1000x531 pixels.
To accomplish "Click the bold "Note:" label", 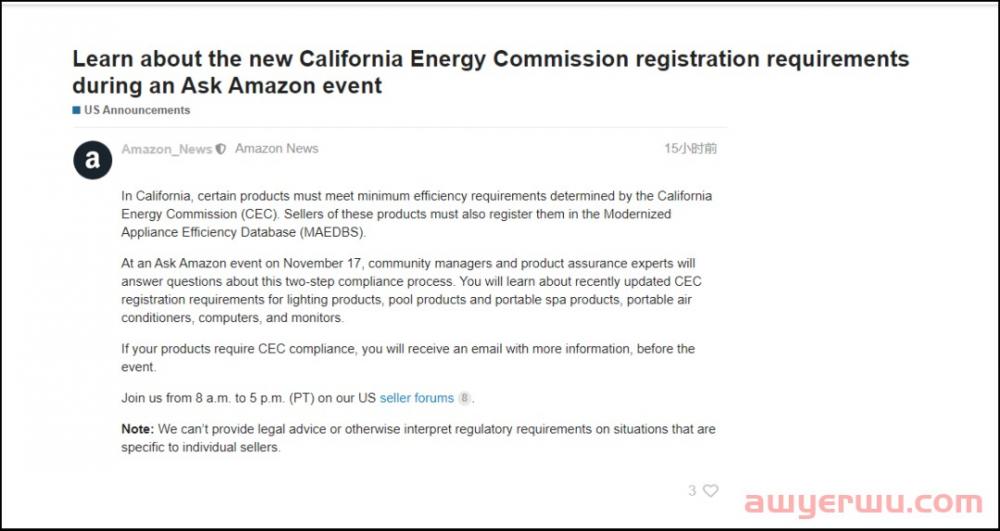I will point(137,429).
